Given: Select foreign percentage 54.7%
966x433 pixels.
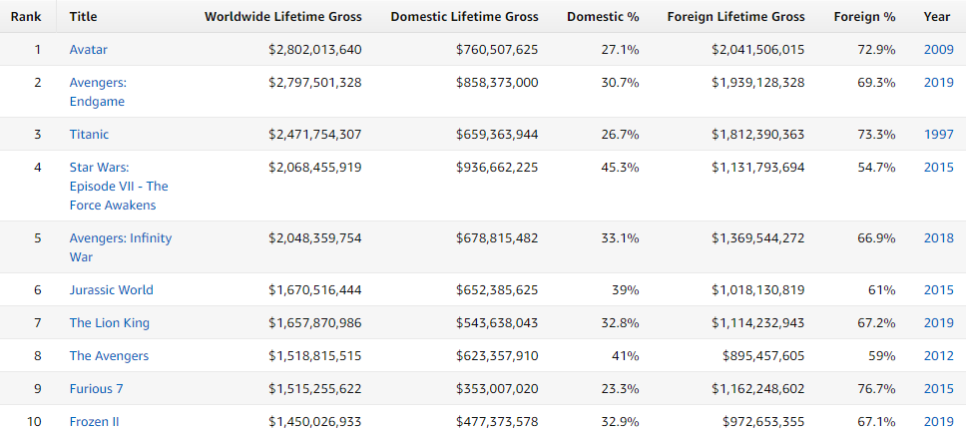Looking at the screenshot, I should pyautogui.click(x=877, y=167).
